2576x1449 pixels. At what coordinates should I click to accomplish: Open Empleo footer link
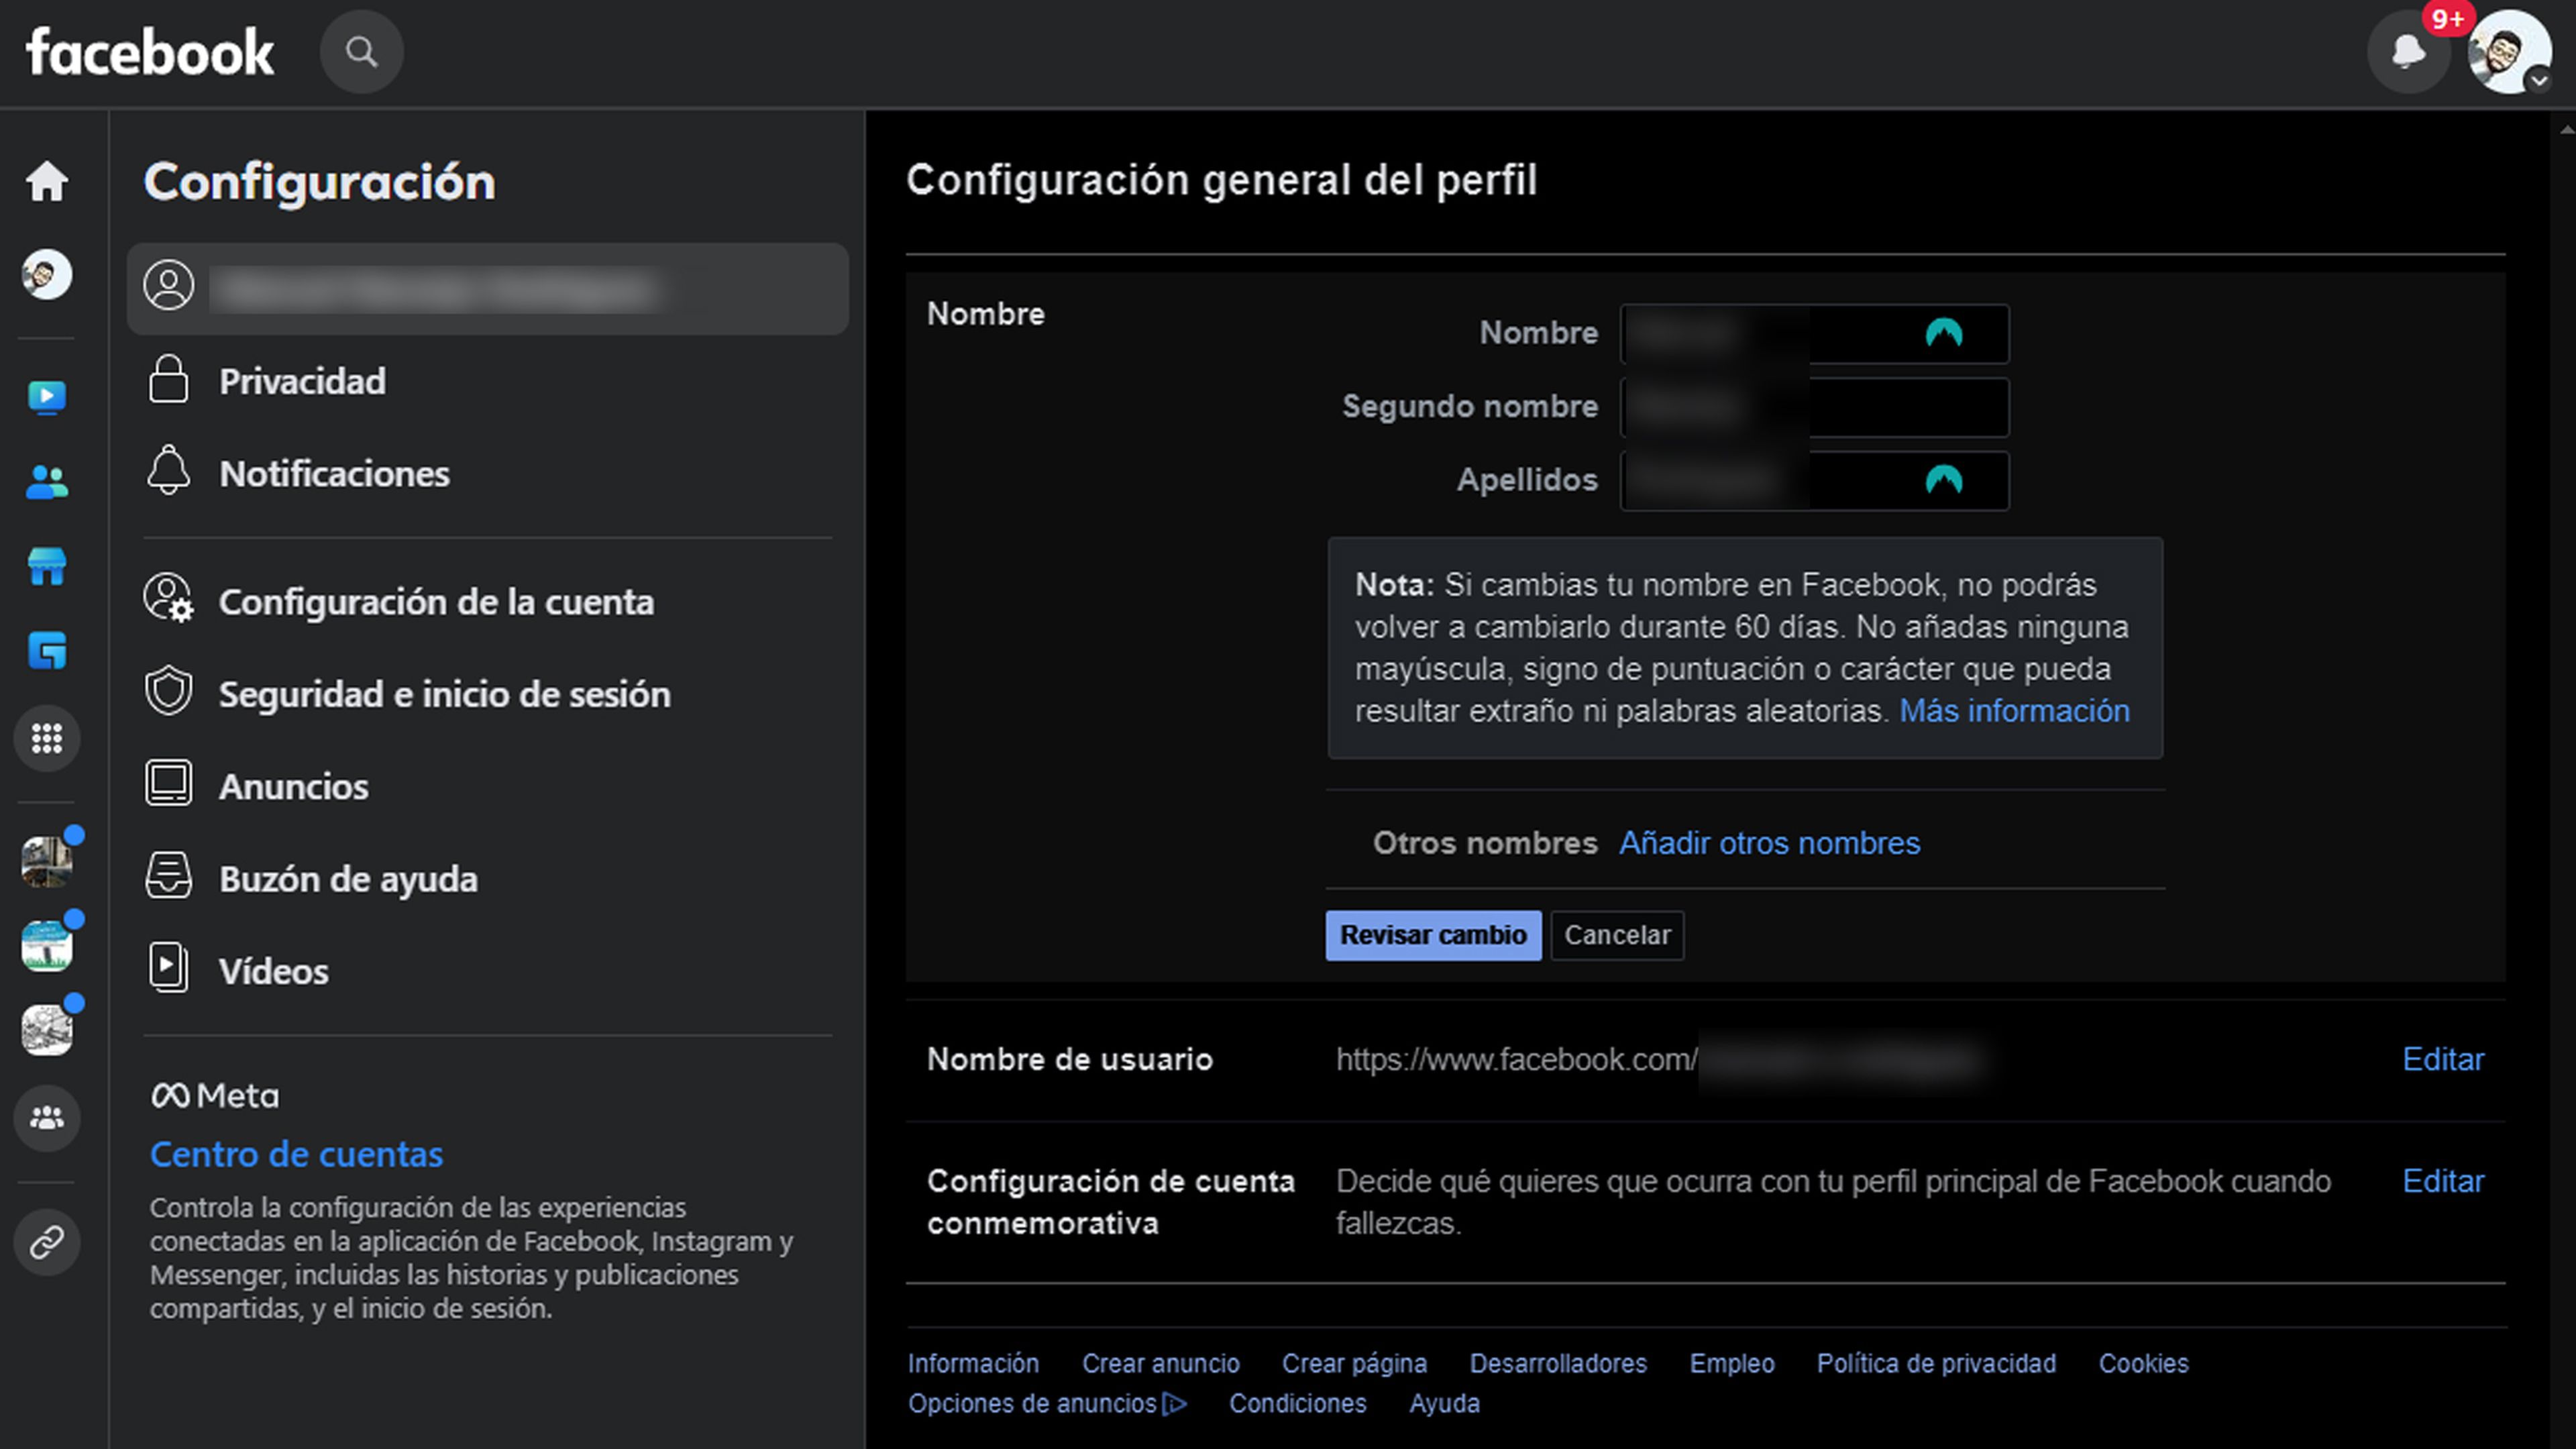click(x=1732, y=1363)
